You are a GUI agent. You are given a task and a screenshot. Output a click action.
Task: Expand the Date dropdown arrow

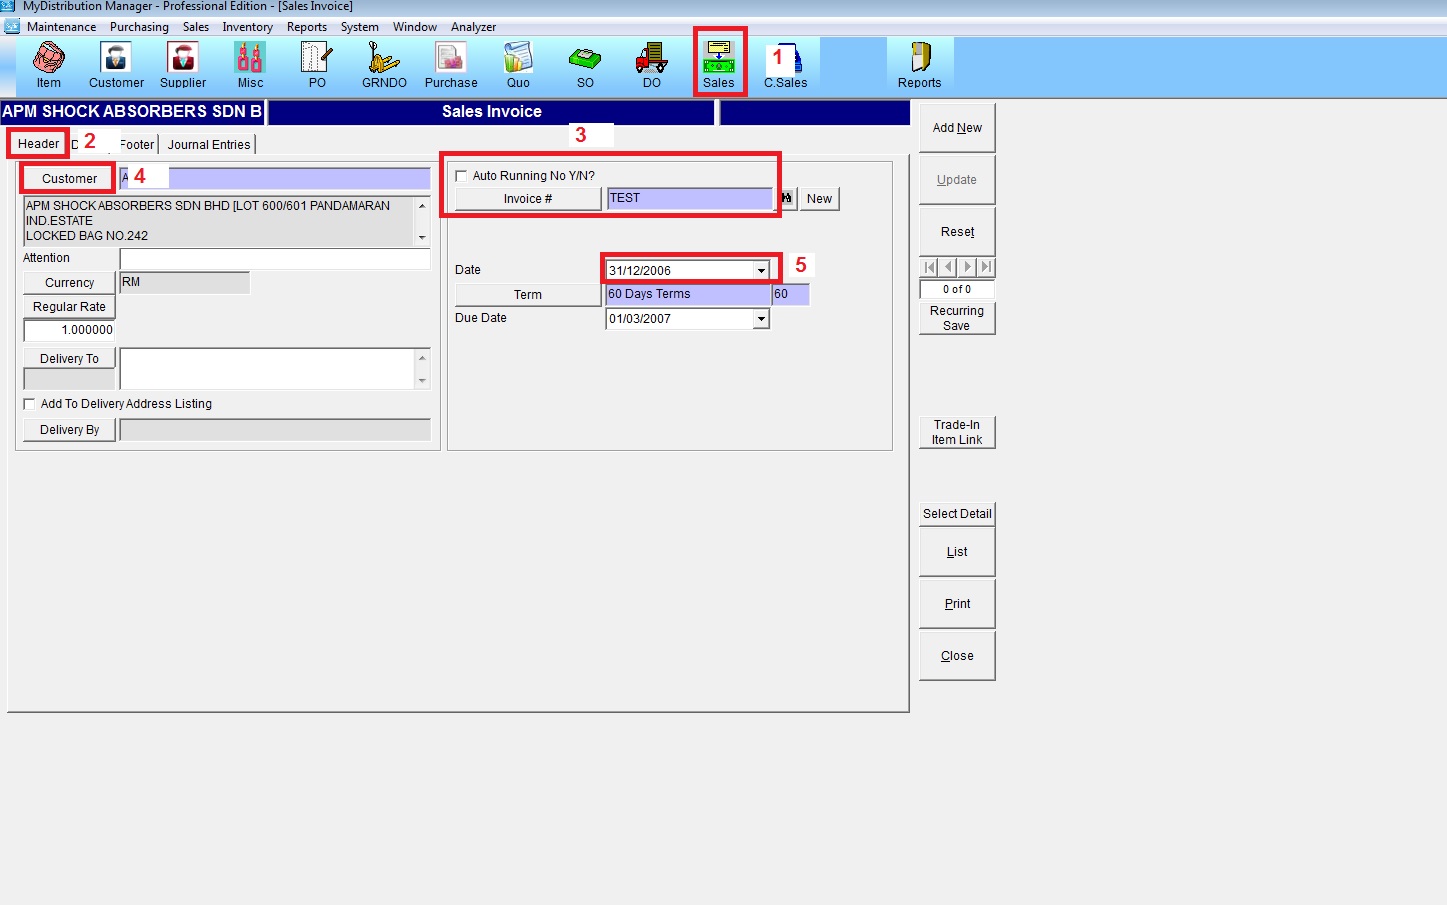(x=761, y=271)
